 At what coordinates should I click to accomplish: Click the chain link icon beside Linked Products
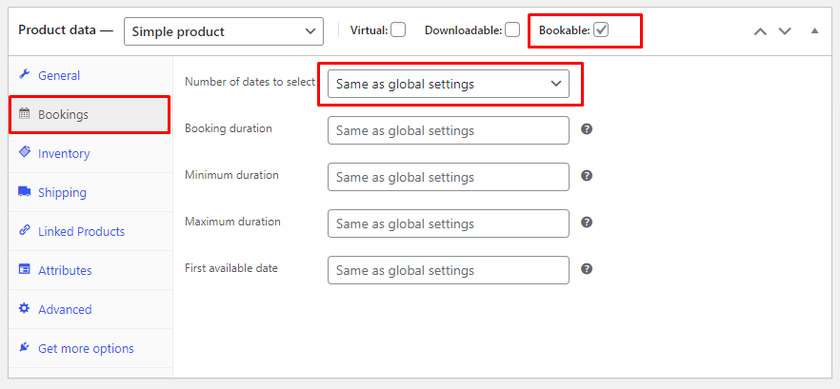coord(24,230)
